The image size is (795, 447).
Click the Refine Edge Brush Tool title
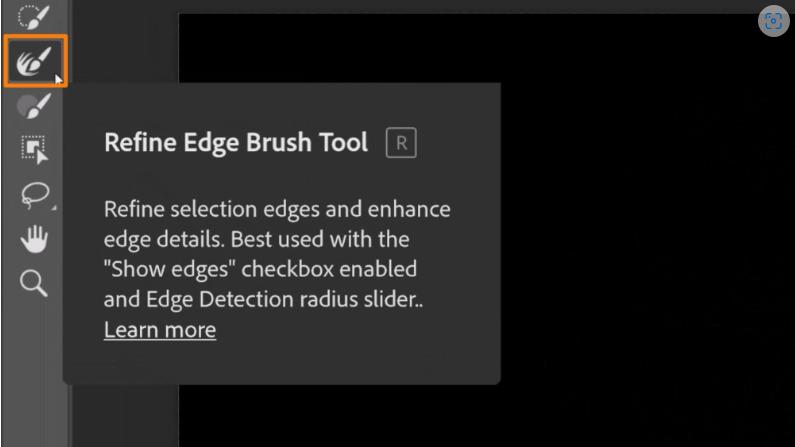236,142
